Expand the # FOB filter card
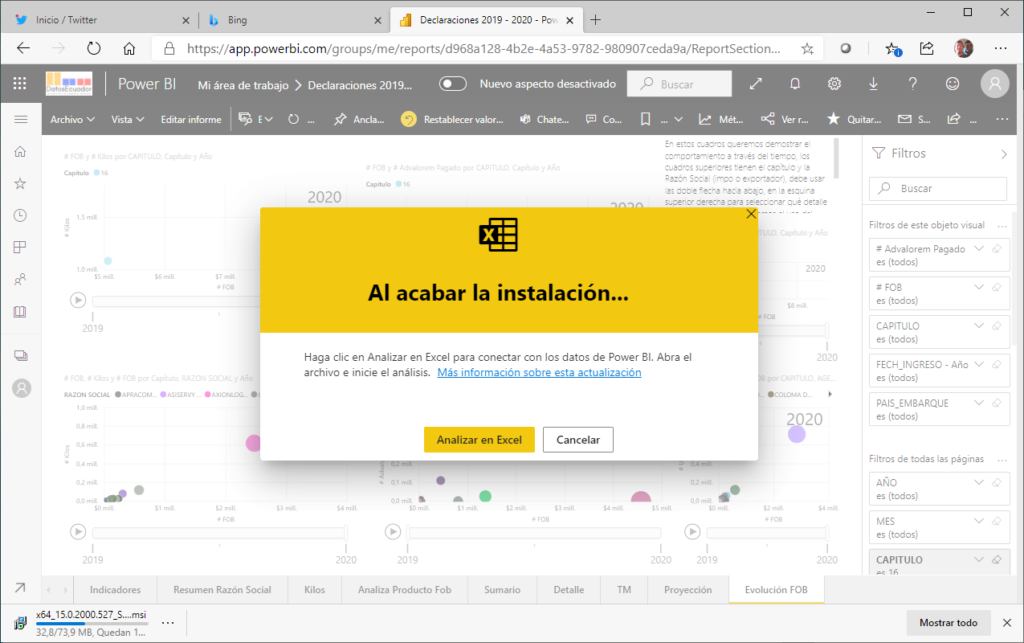 (x=978, y=287)
